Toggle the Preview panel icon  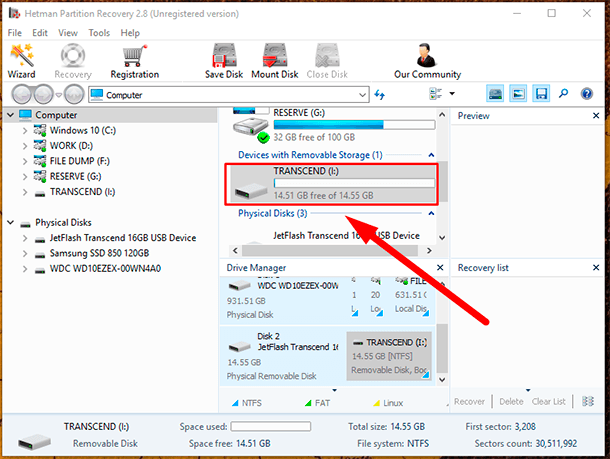pos(518,94)
